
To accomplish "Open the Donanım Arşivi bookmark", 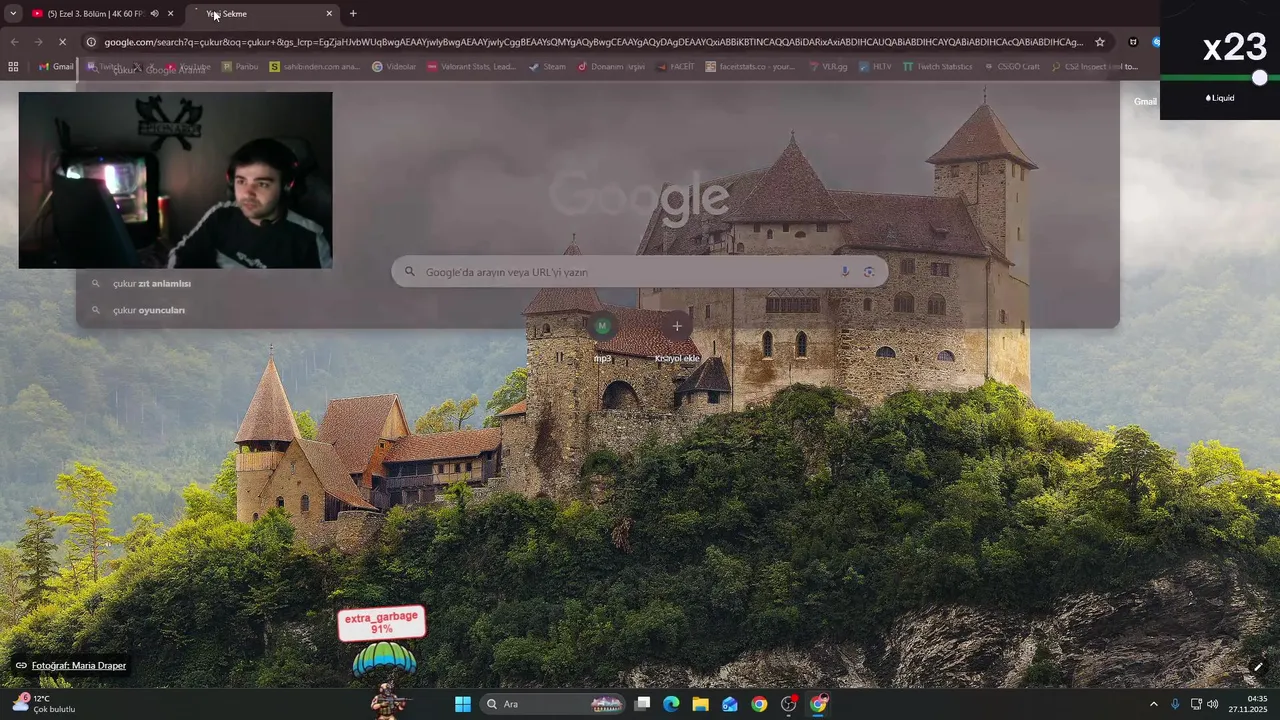I will tap(611, 67).
